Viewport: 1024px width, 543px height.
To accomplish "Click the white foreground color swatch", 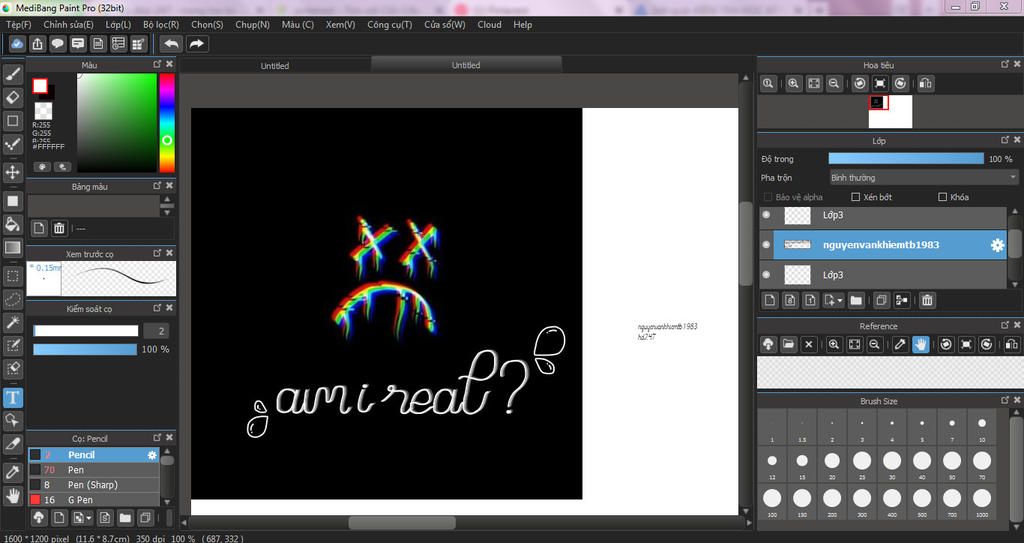I will [40, 86].
